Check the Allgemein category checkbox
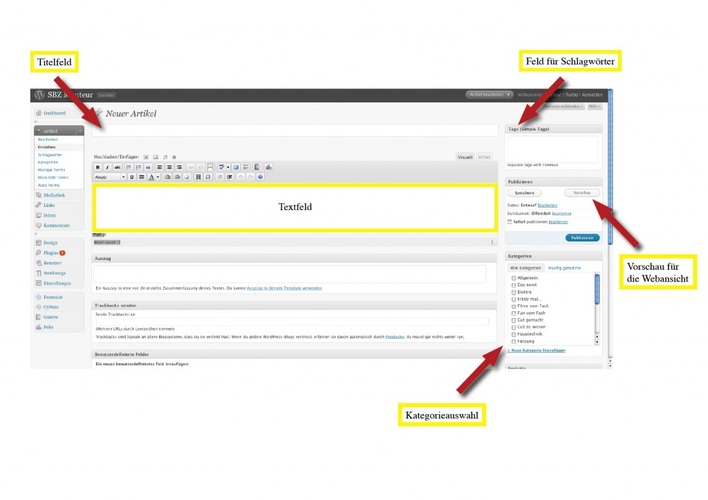 (514, 278)
